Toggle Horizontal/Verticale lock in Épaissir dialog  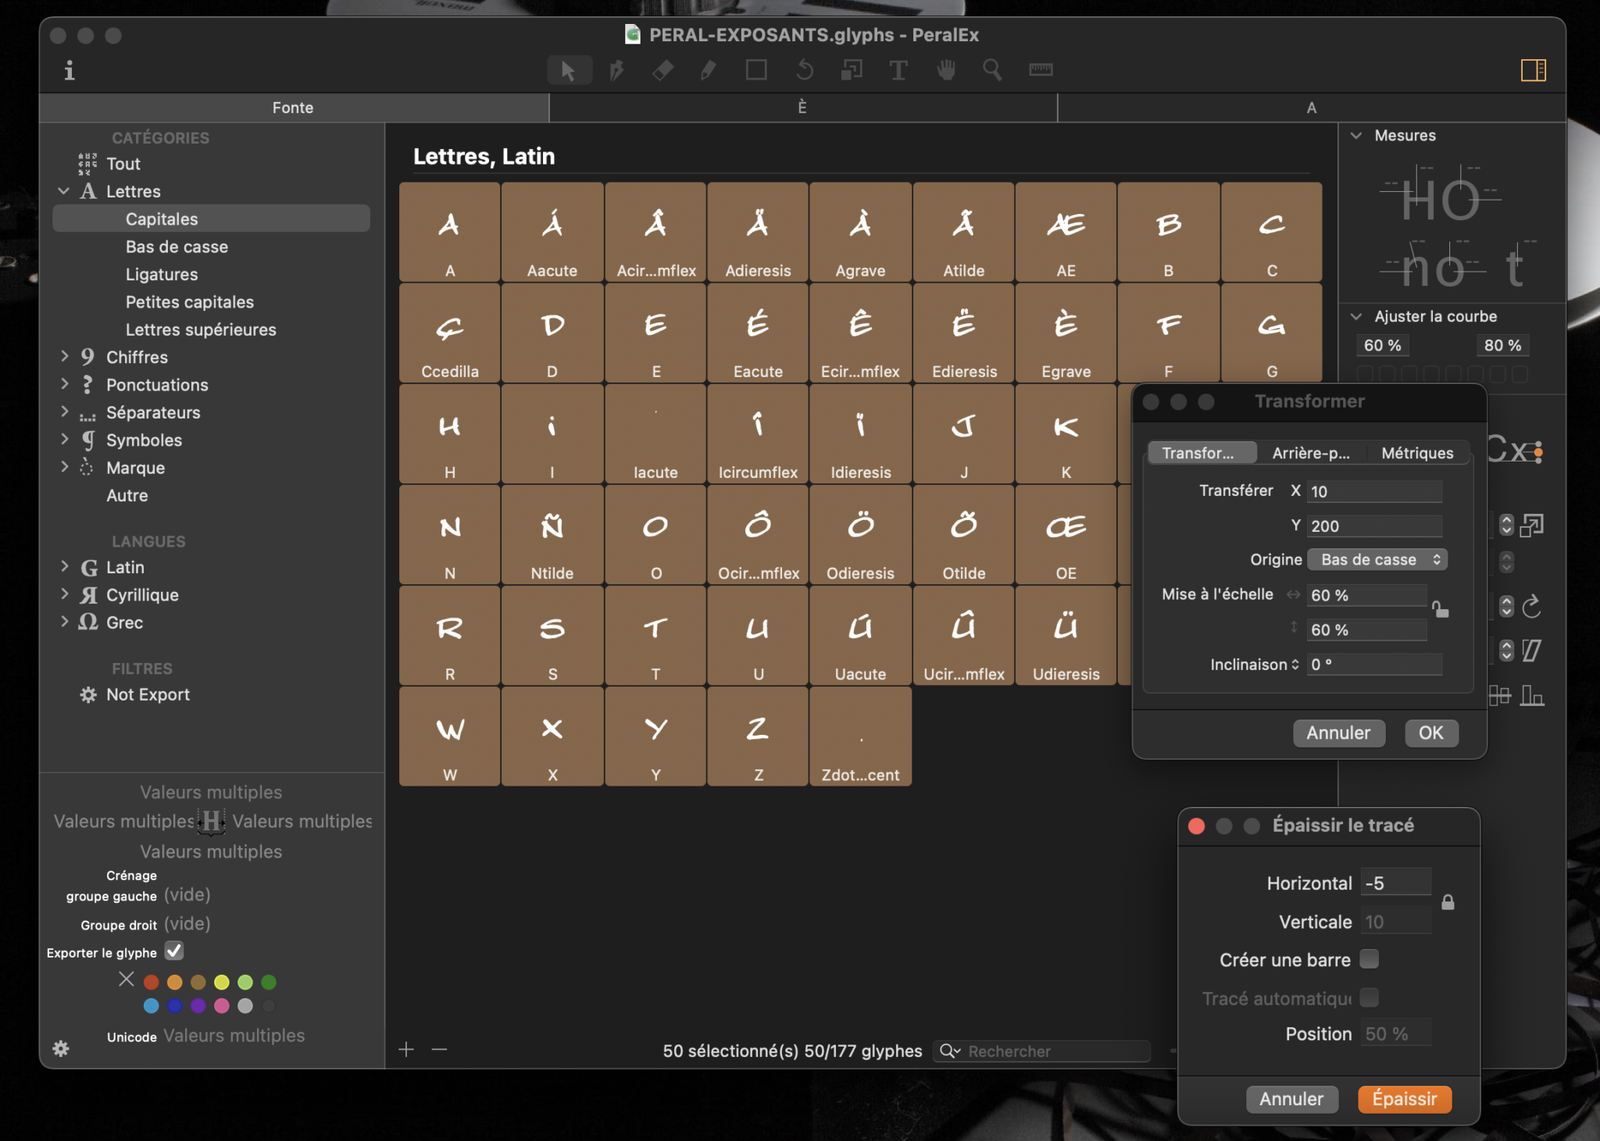[x=1448, y=902]
